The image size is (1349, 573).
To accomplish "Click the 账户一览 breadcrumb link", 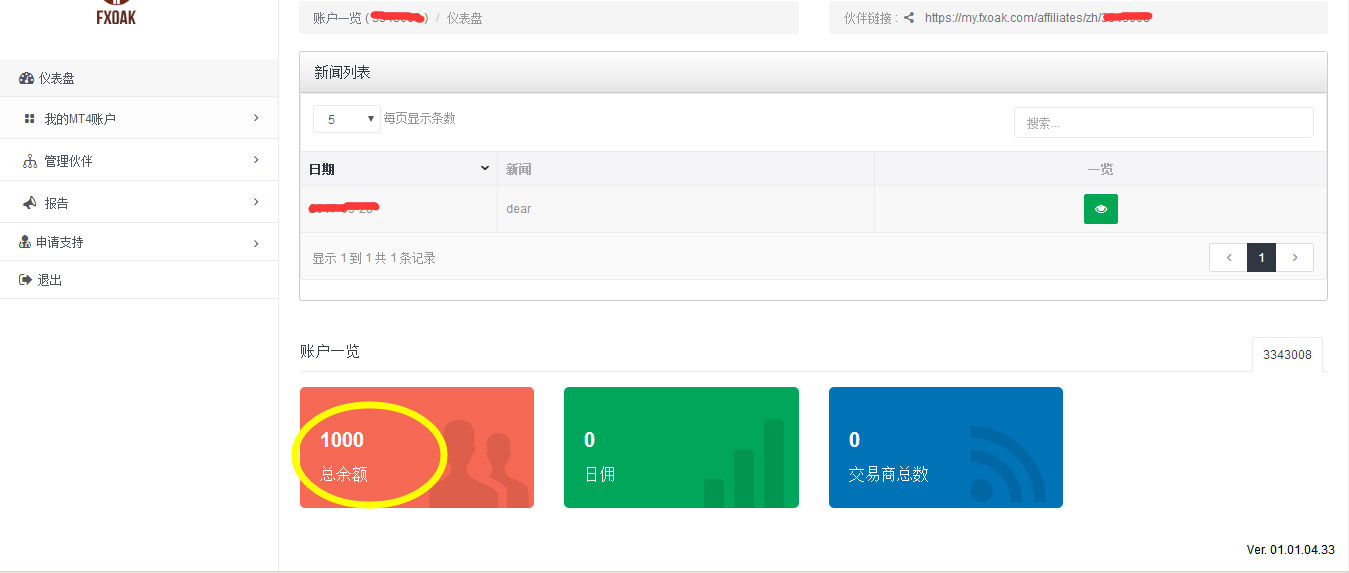I will [x=337, y=18].
